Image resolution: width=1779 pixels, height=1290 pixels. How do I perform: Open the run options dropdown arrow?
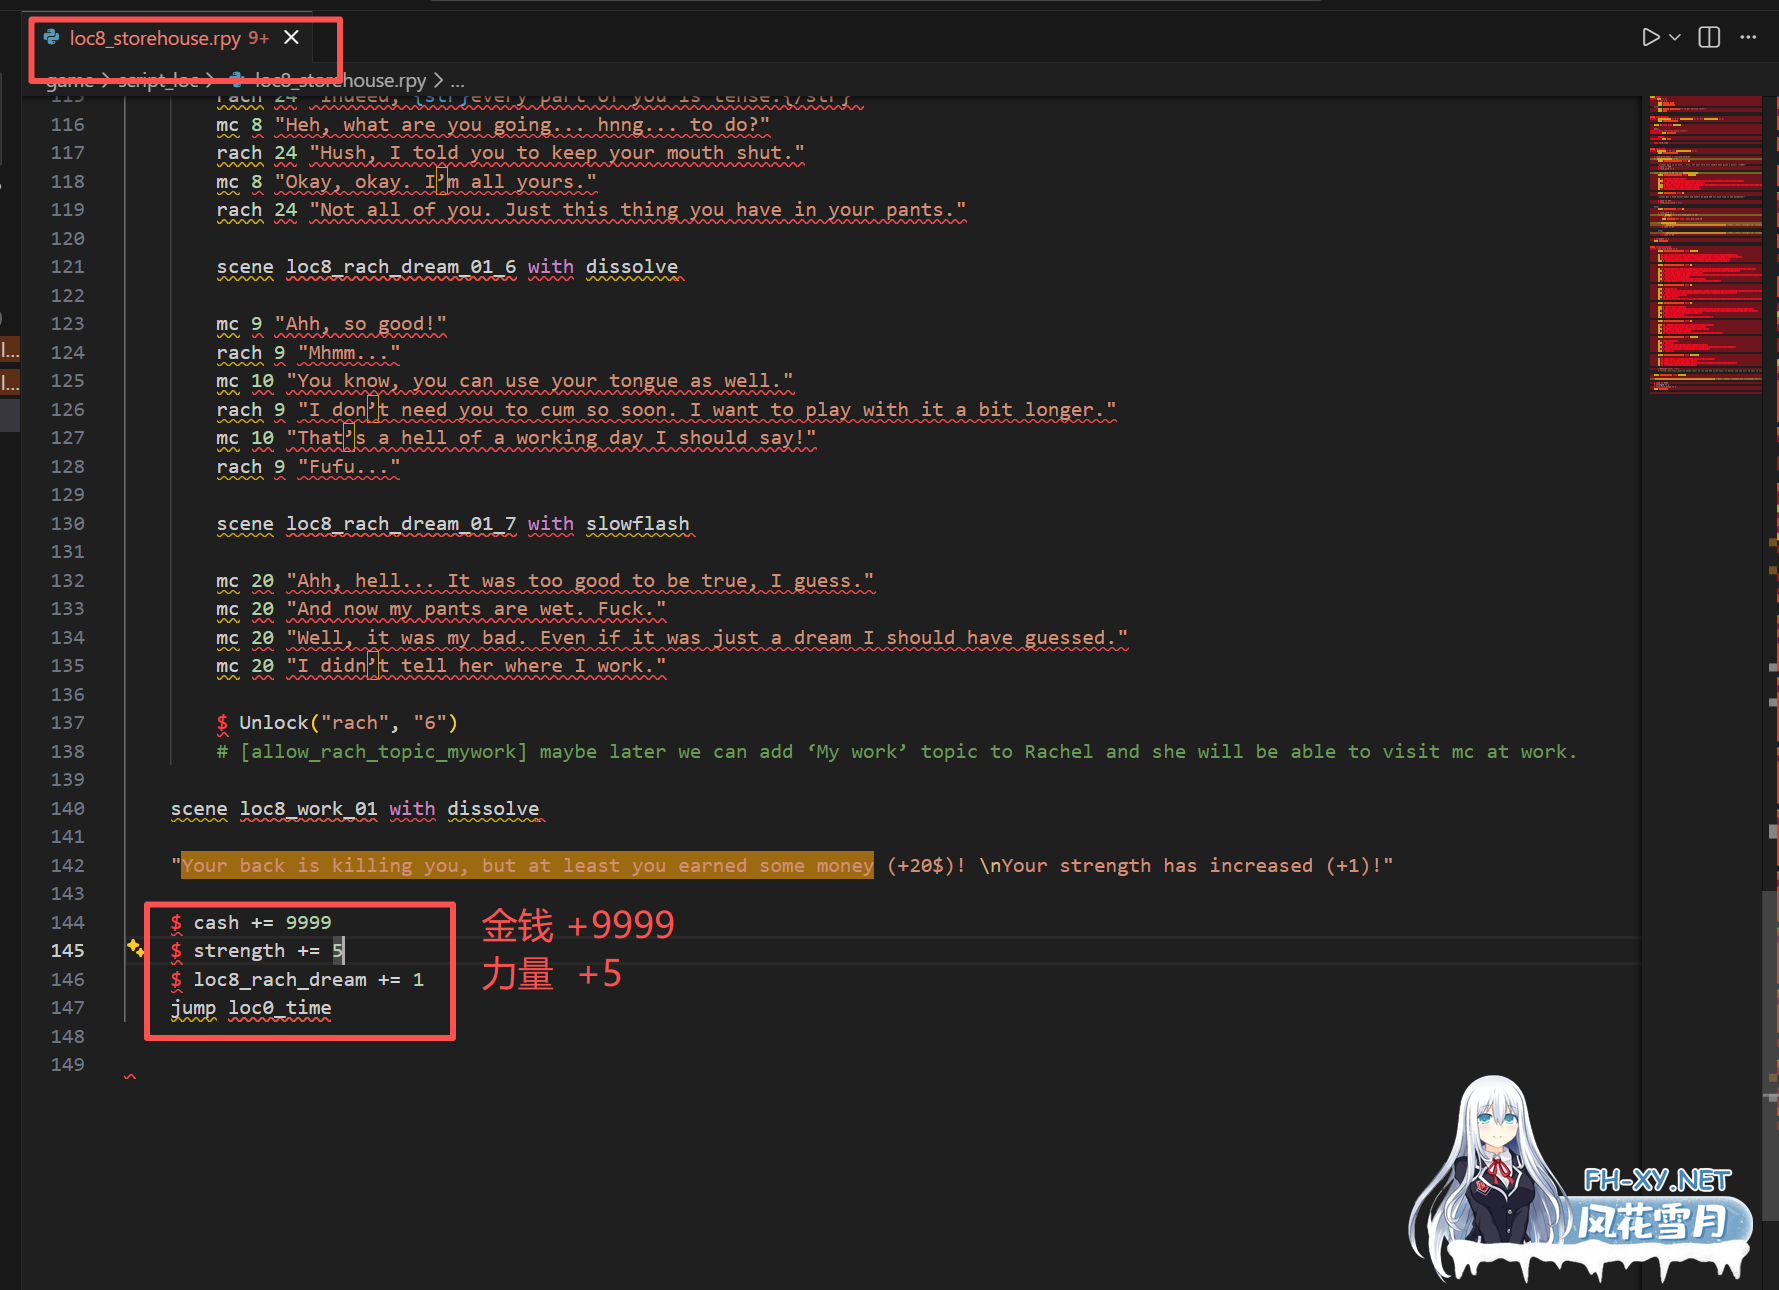tap(1675, 38)
